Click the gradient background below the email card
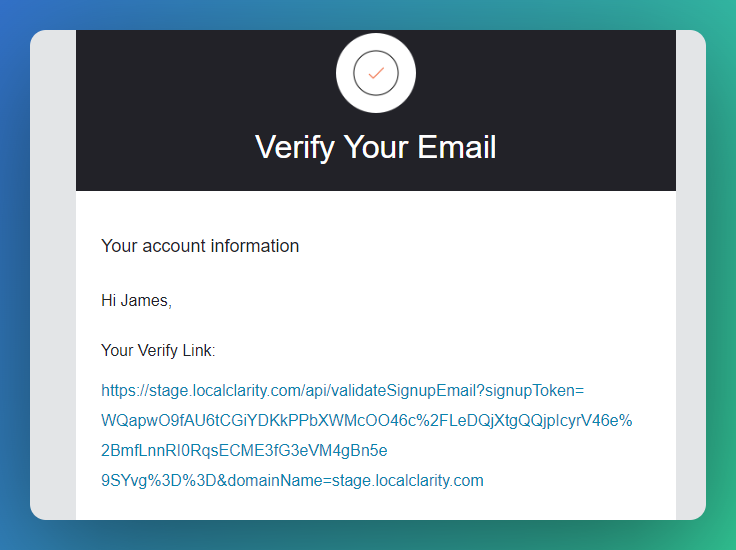The image size is (736, 550). tap(368, 535)
